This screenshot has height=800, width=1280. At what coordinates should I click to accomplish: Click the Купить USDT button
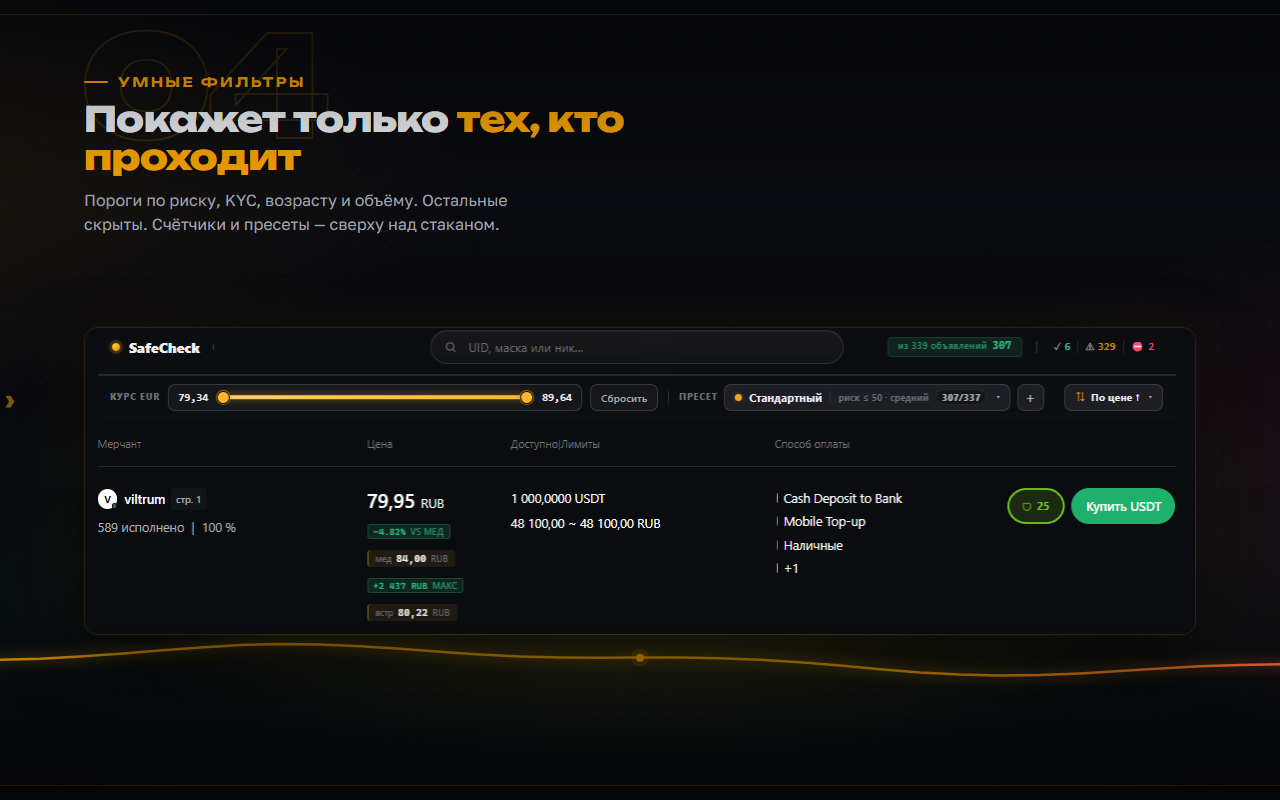point(1123,506)
